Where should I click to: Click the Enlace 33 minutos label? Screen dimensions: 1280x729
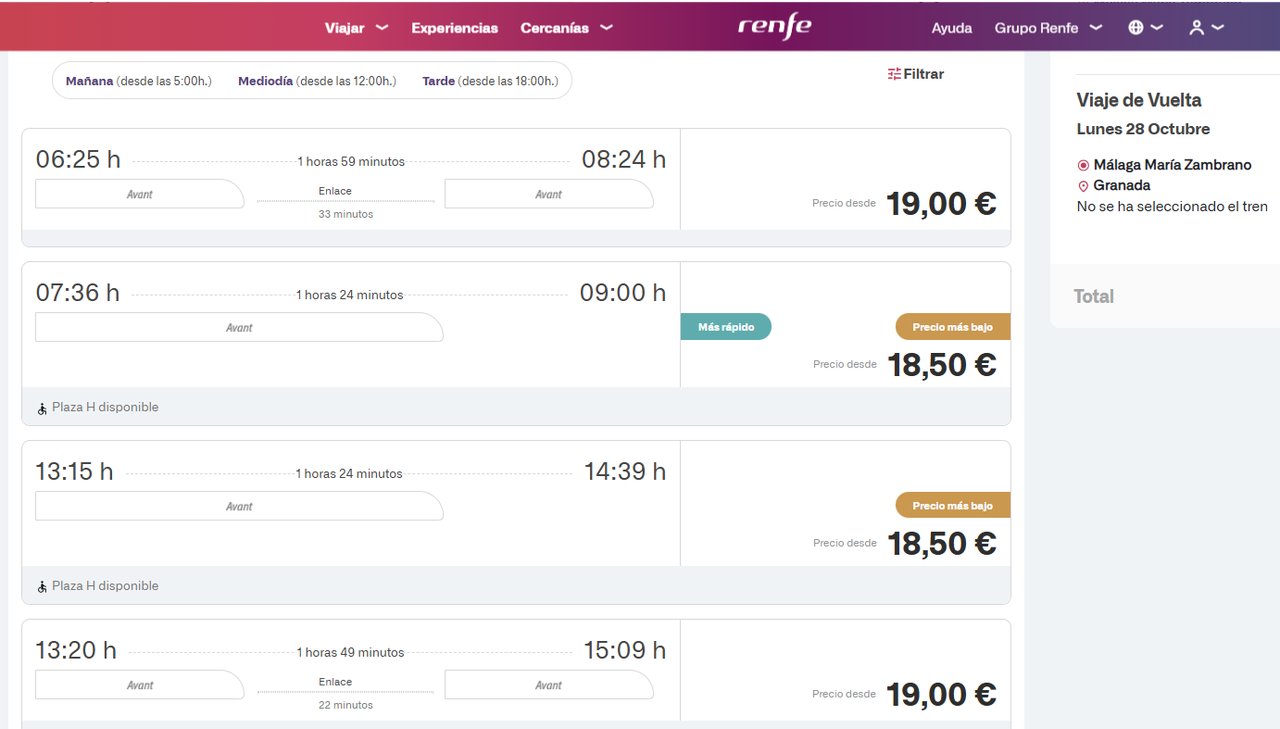(346, 202)
